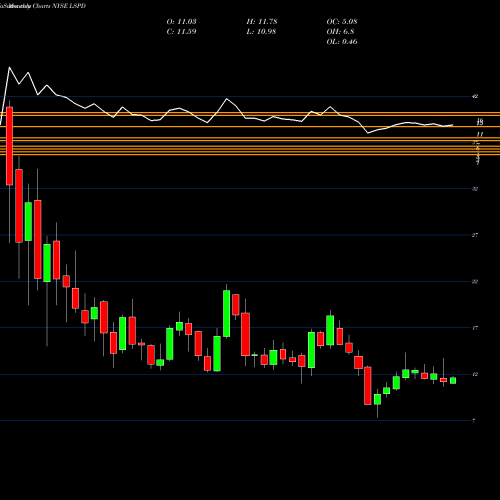Click the price axis label '32'

(475, 189)
